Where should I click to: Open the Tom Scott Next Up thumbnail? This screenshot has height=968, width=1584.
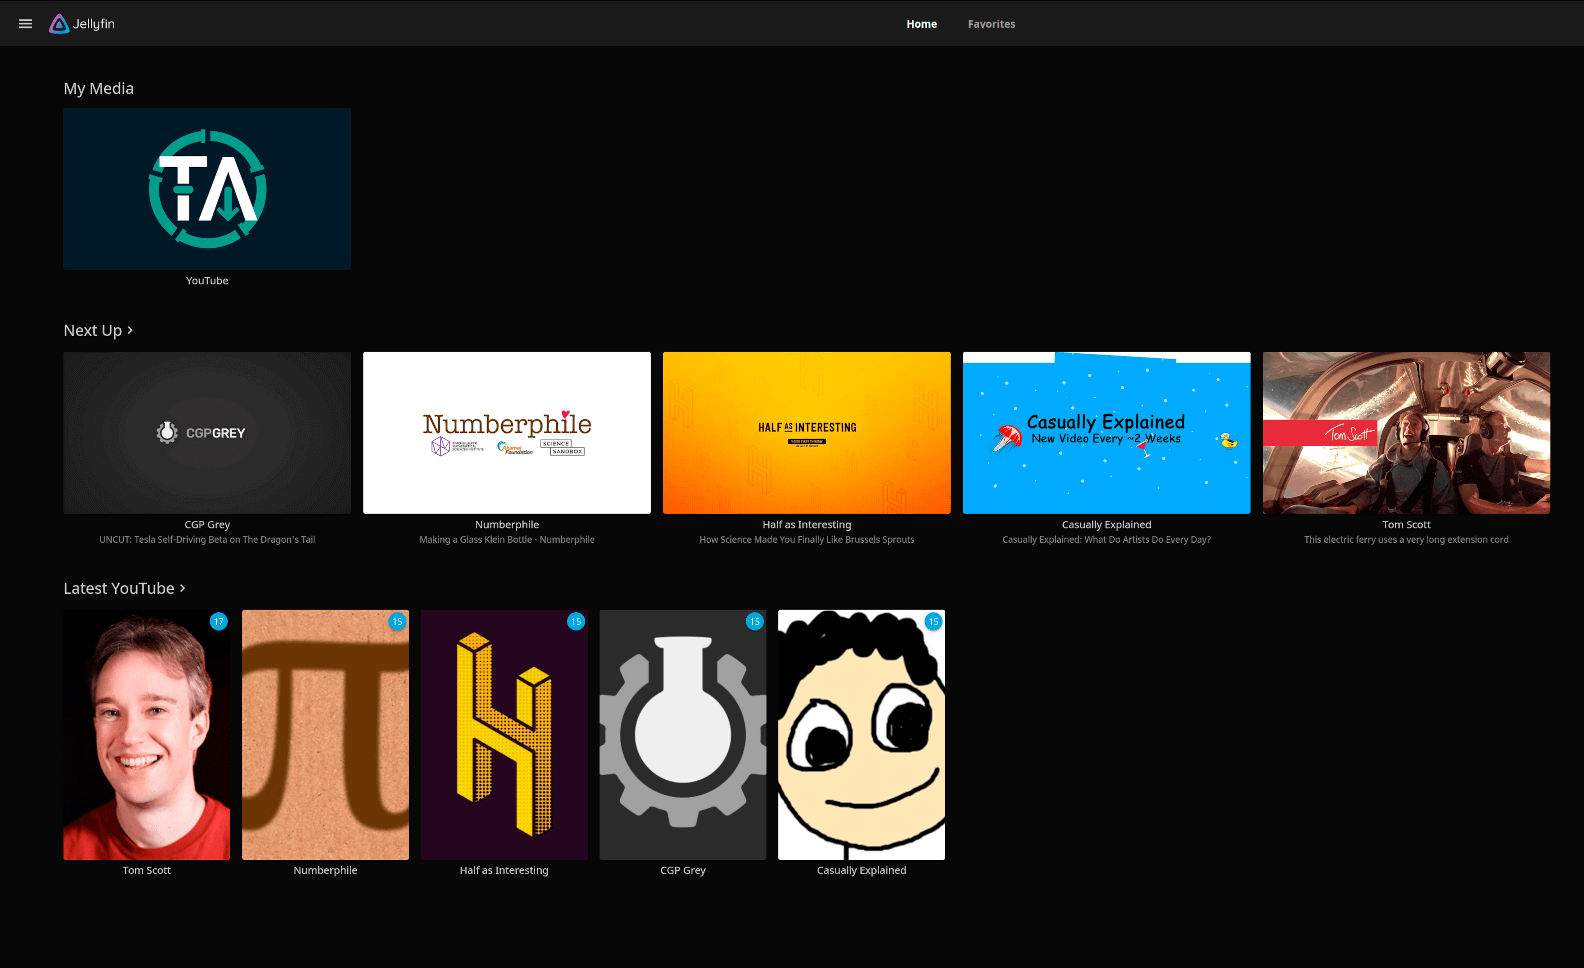click(x=1406, y=433)
